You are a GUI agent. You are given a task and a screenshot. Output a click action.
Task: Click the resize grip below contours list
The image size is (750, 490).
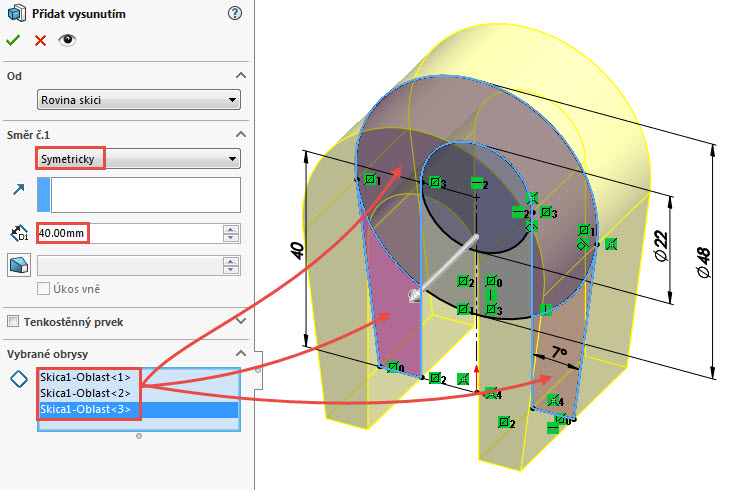[x=139, y=436]
